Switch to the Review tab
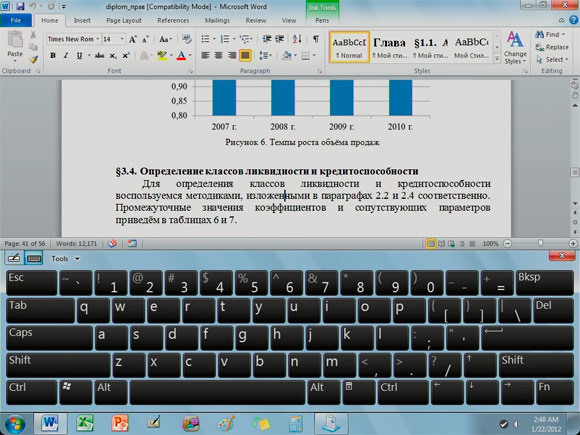This screenshot has width=580, height=435. click(256, 20)
